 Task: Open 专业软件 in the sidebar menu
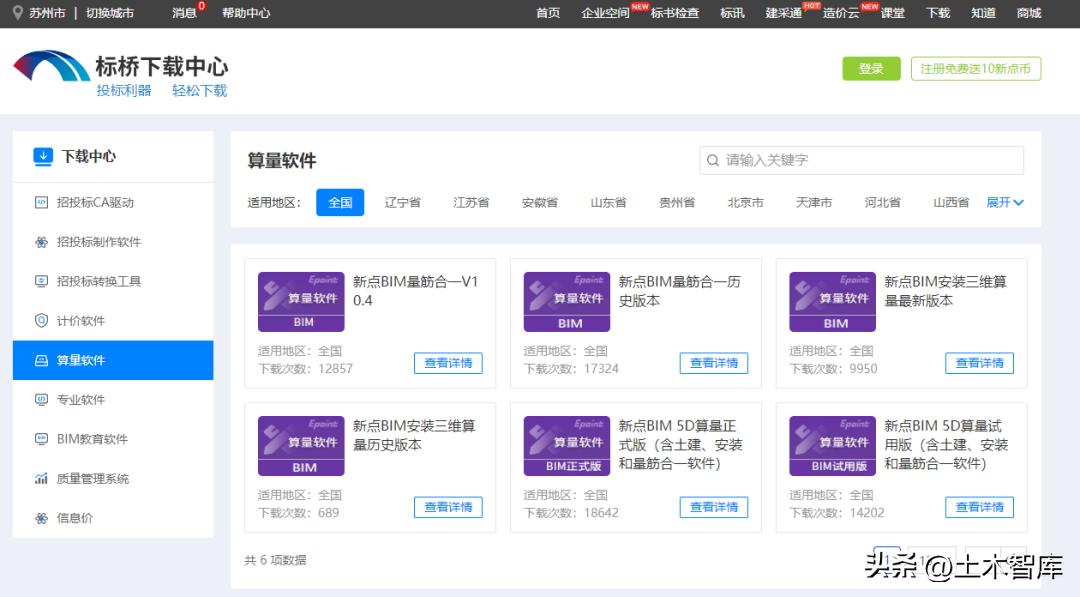81,400
